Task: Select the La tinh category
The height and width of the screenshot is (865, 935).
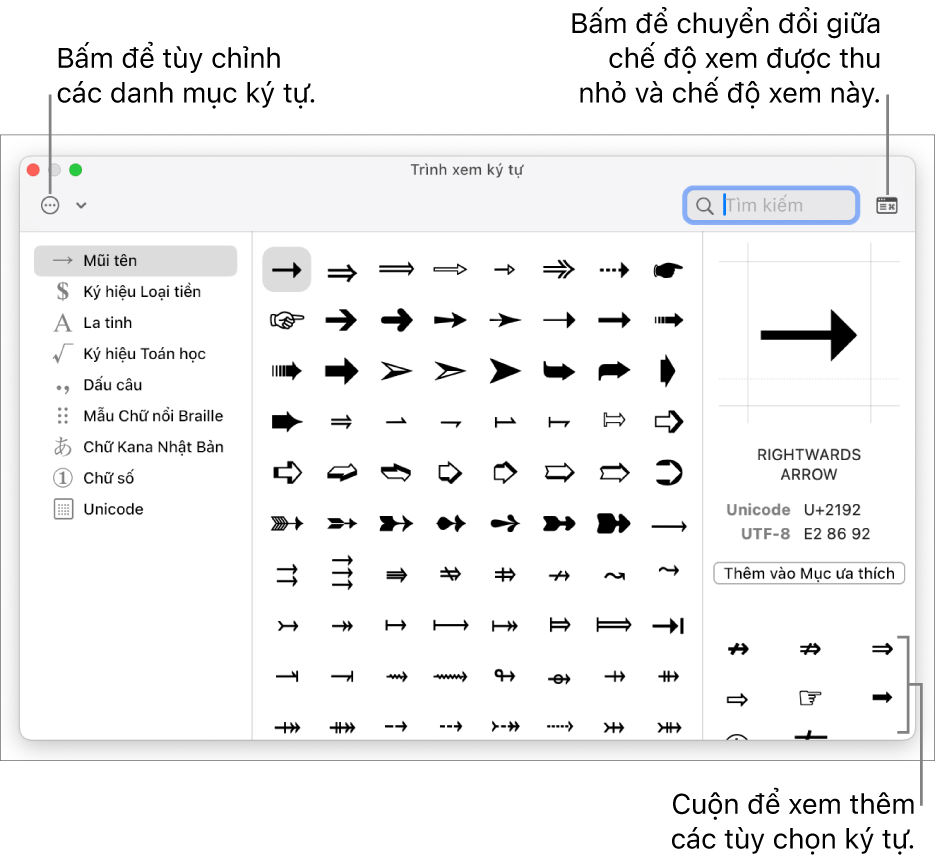Action: pos(135,323)
